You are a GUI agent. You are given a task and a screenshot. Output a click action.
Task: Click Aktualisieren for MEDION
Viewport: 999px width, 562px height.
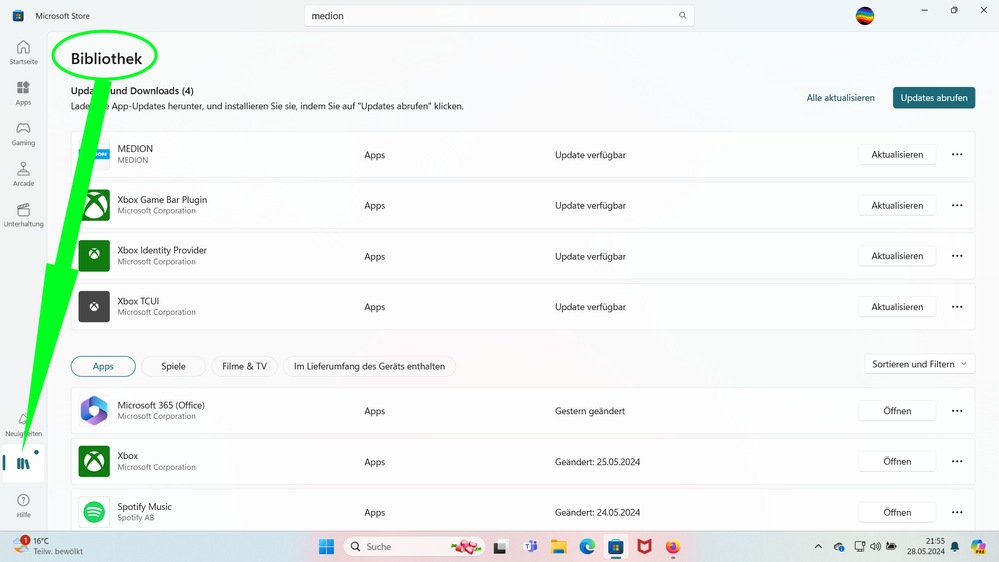897,154
